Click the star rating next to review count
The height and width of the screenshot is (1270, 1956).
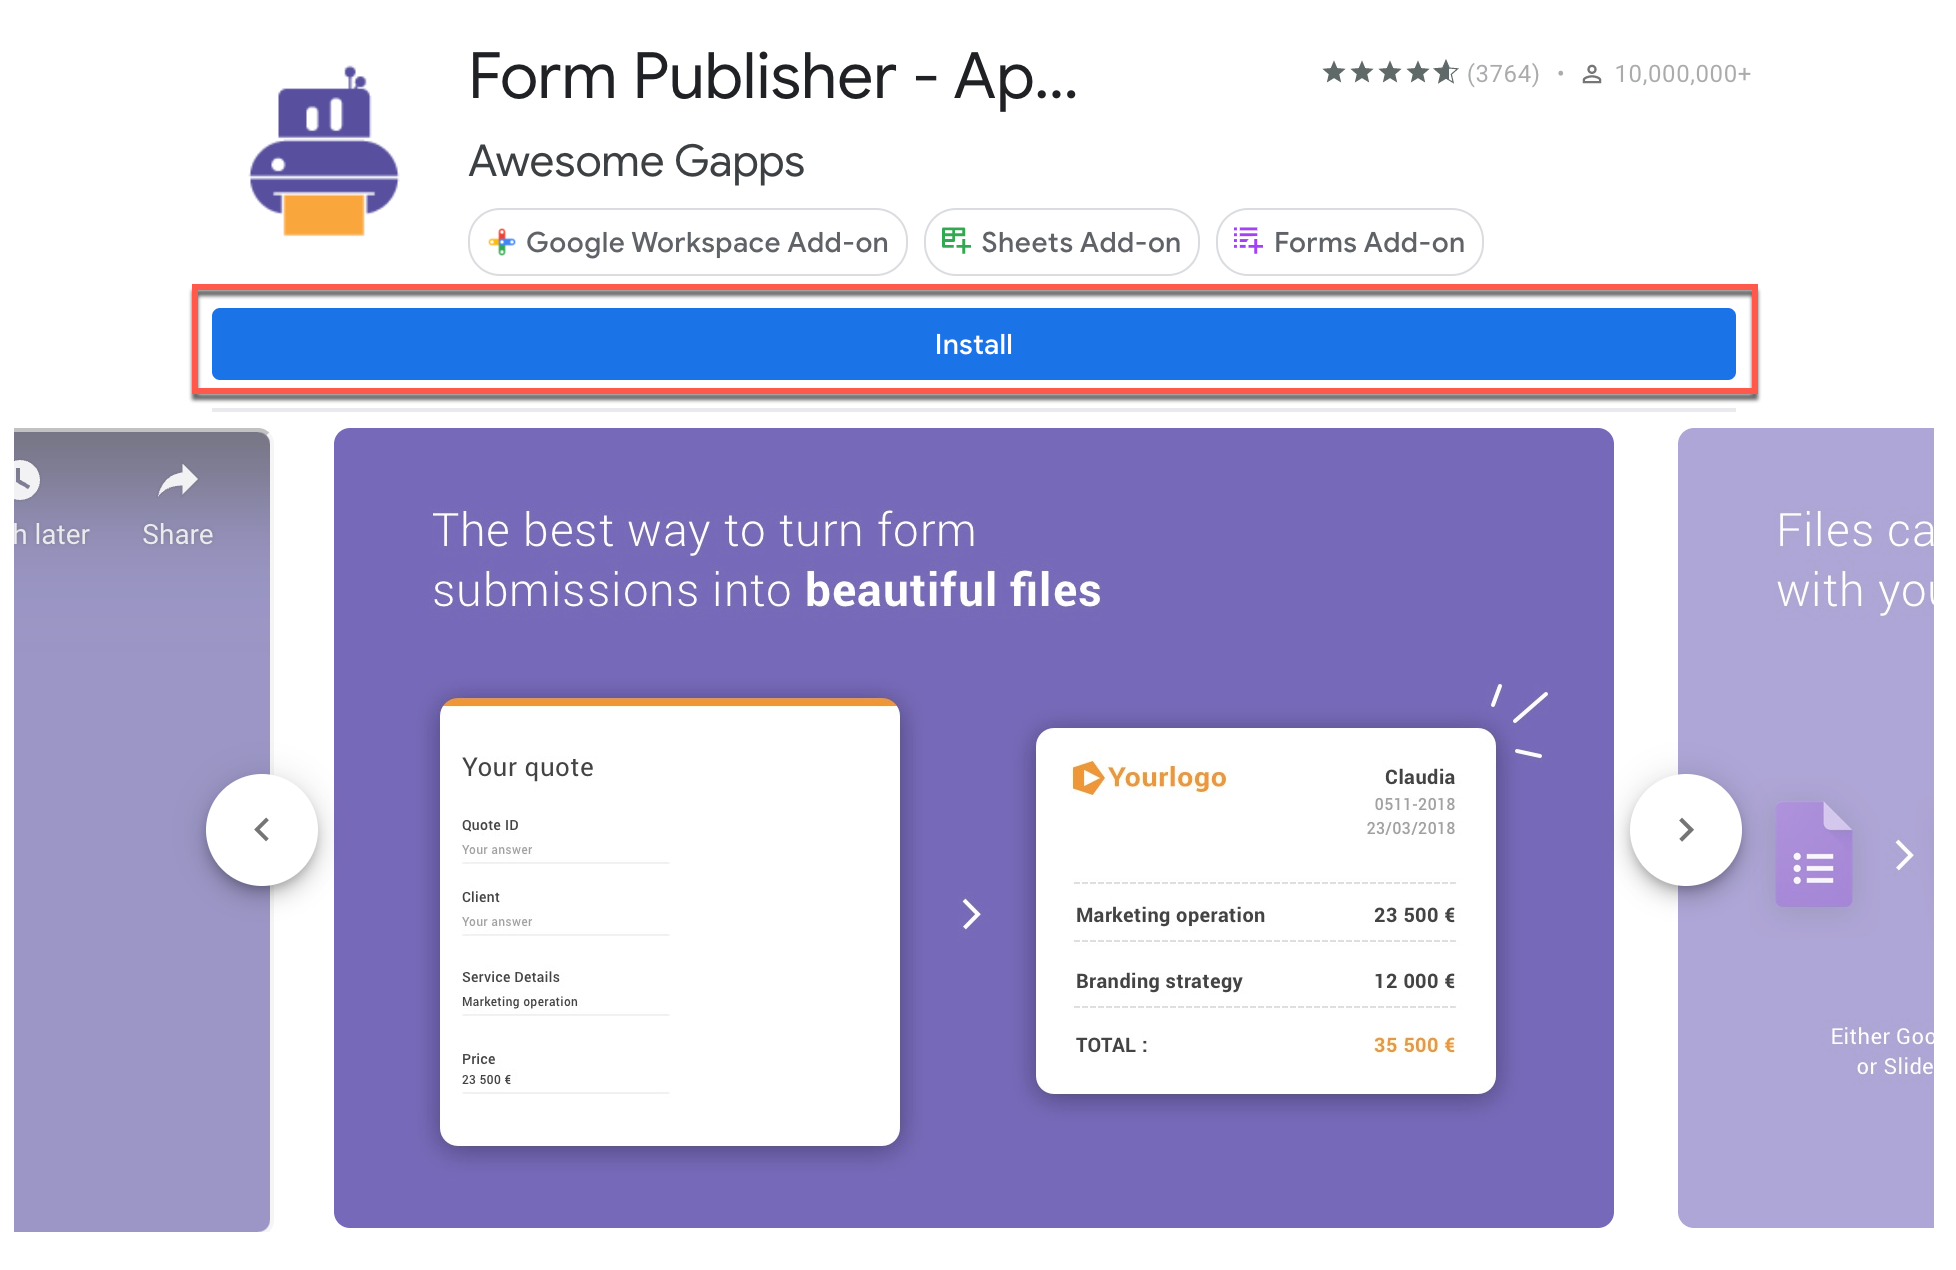pos(1390,72)
